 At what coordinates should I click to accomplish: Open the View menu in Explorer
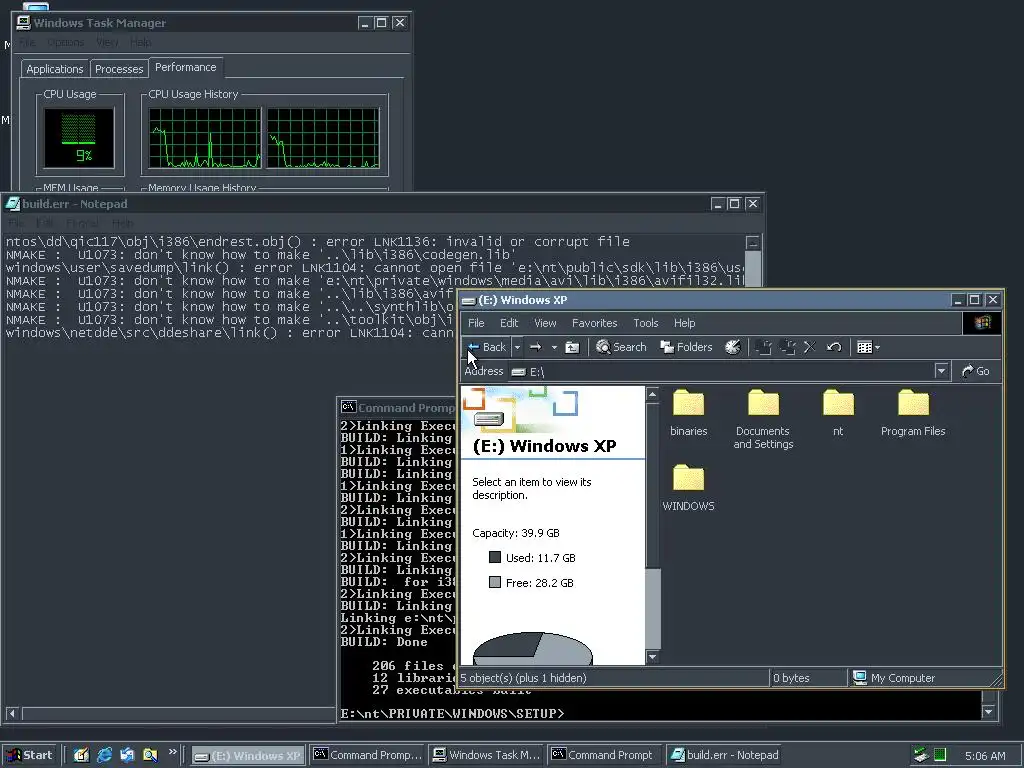[x=545, y=323]
